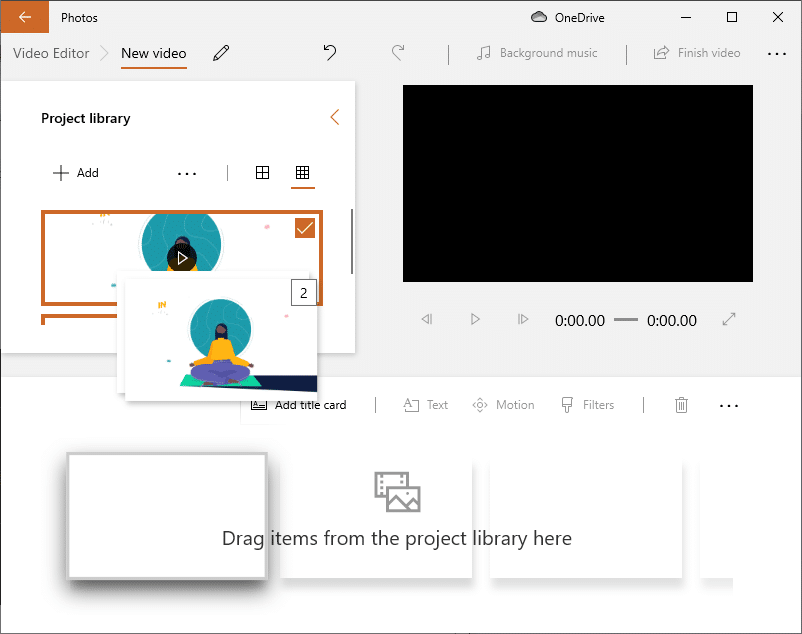
Task: Maximize the Photos window
Action: click(x=732, y=17)
